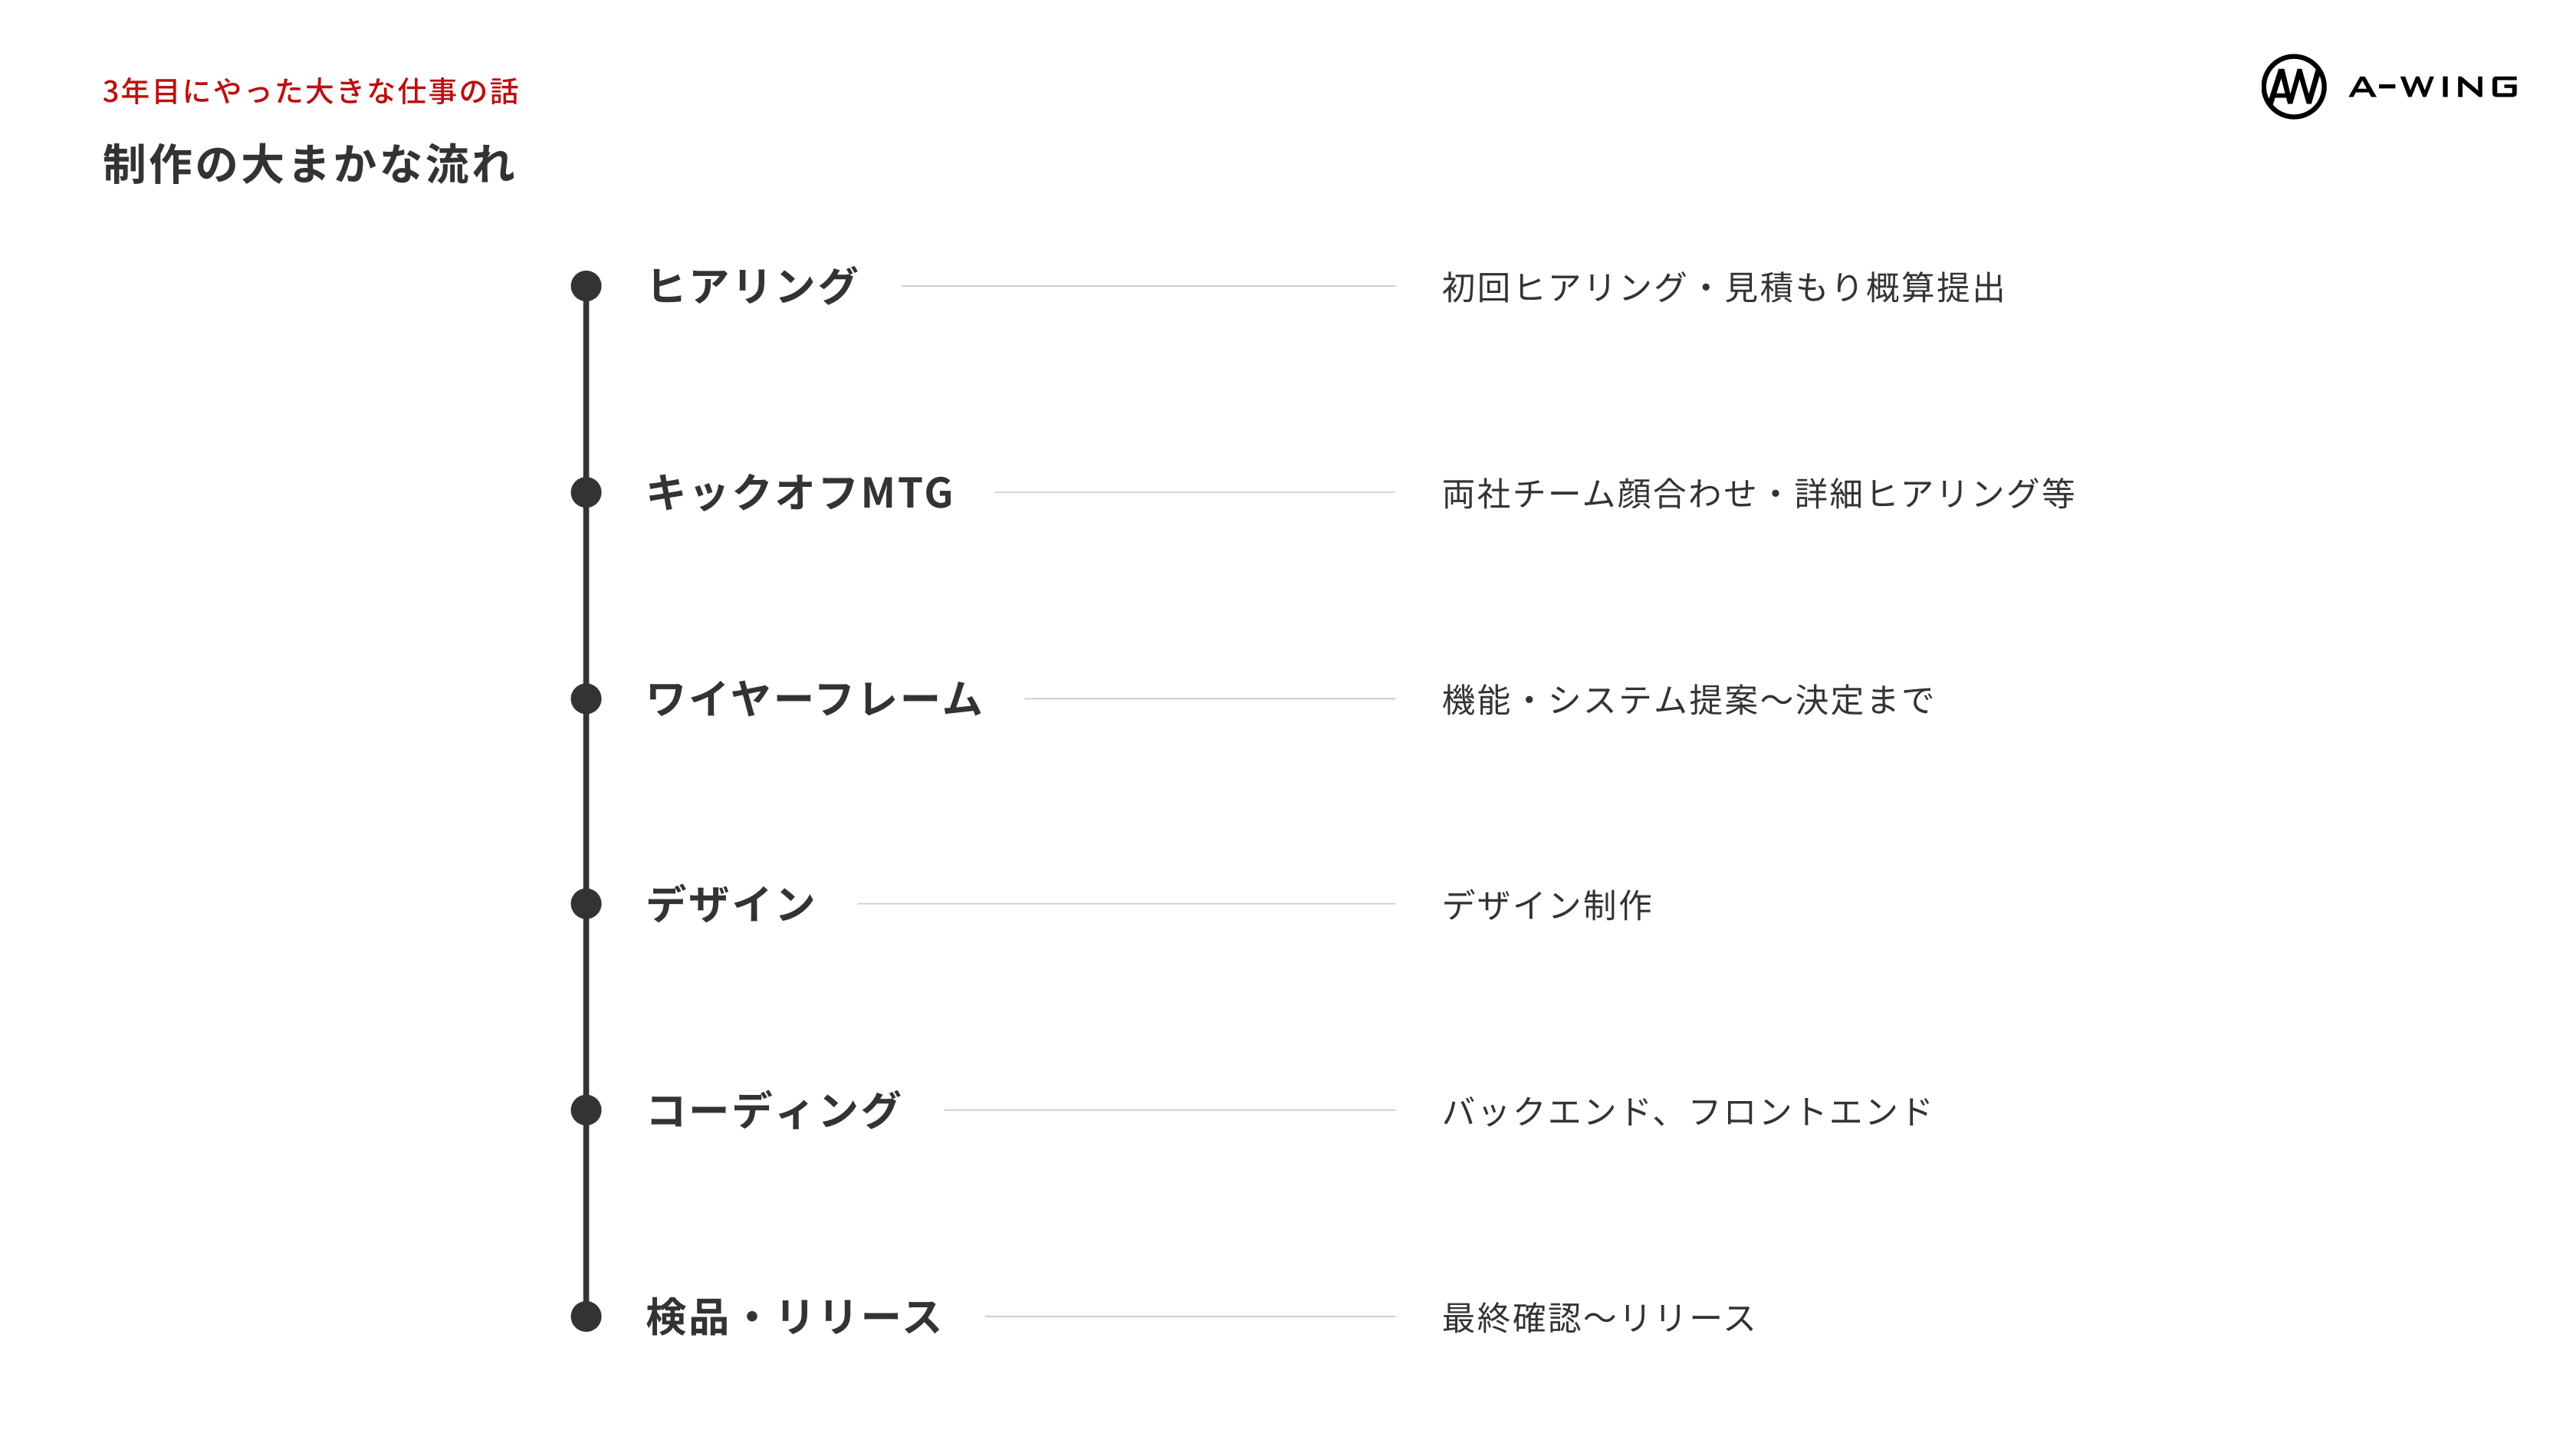Click the A-WING circular logo icon

coord(2292,87)
